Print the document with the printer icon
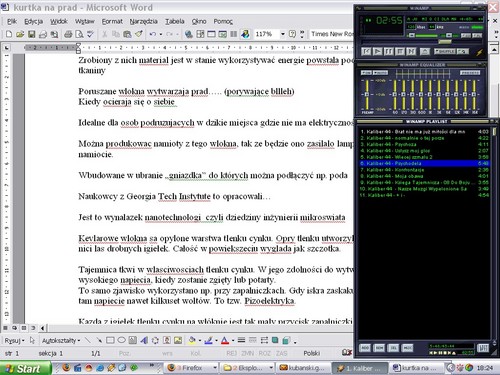 click(68, 34)
